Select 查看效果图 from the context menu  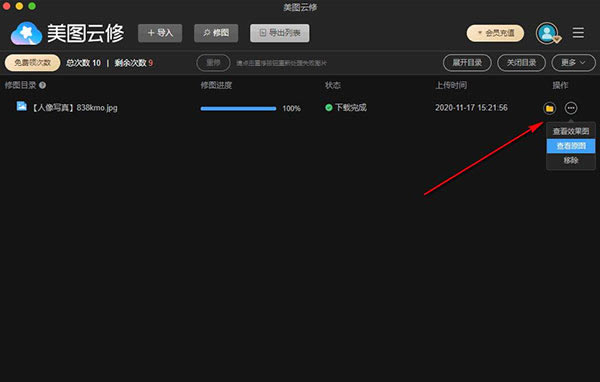point(571,131)
